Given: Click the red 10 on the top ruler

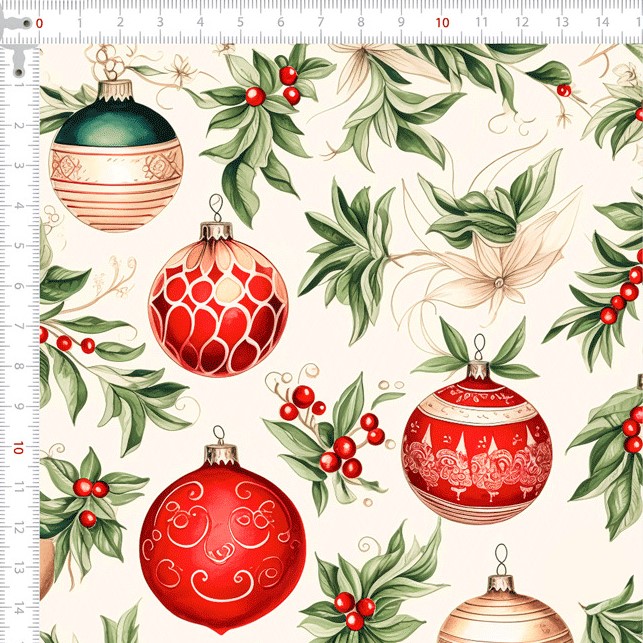Looking at the screenshot, I should pos(442,22).
